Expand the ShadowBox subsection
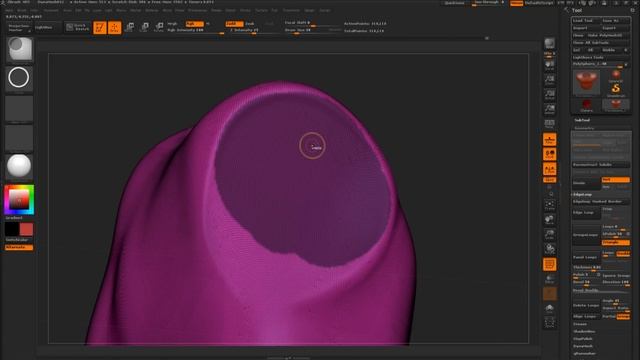Viewport: 640px width, 360px height. click(584, 331)
